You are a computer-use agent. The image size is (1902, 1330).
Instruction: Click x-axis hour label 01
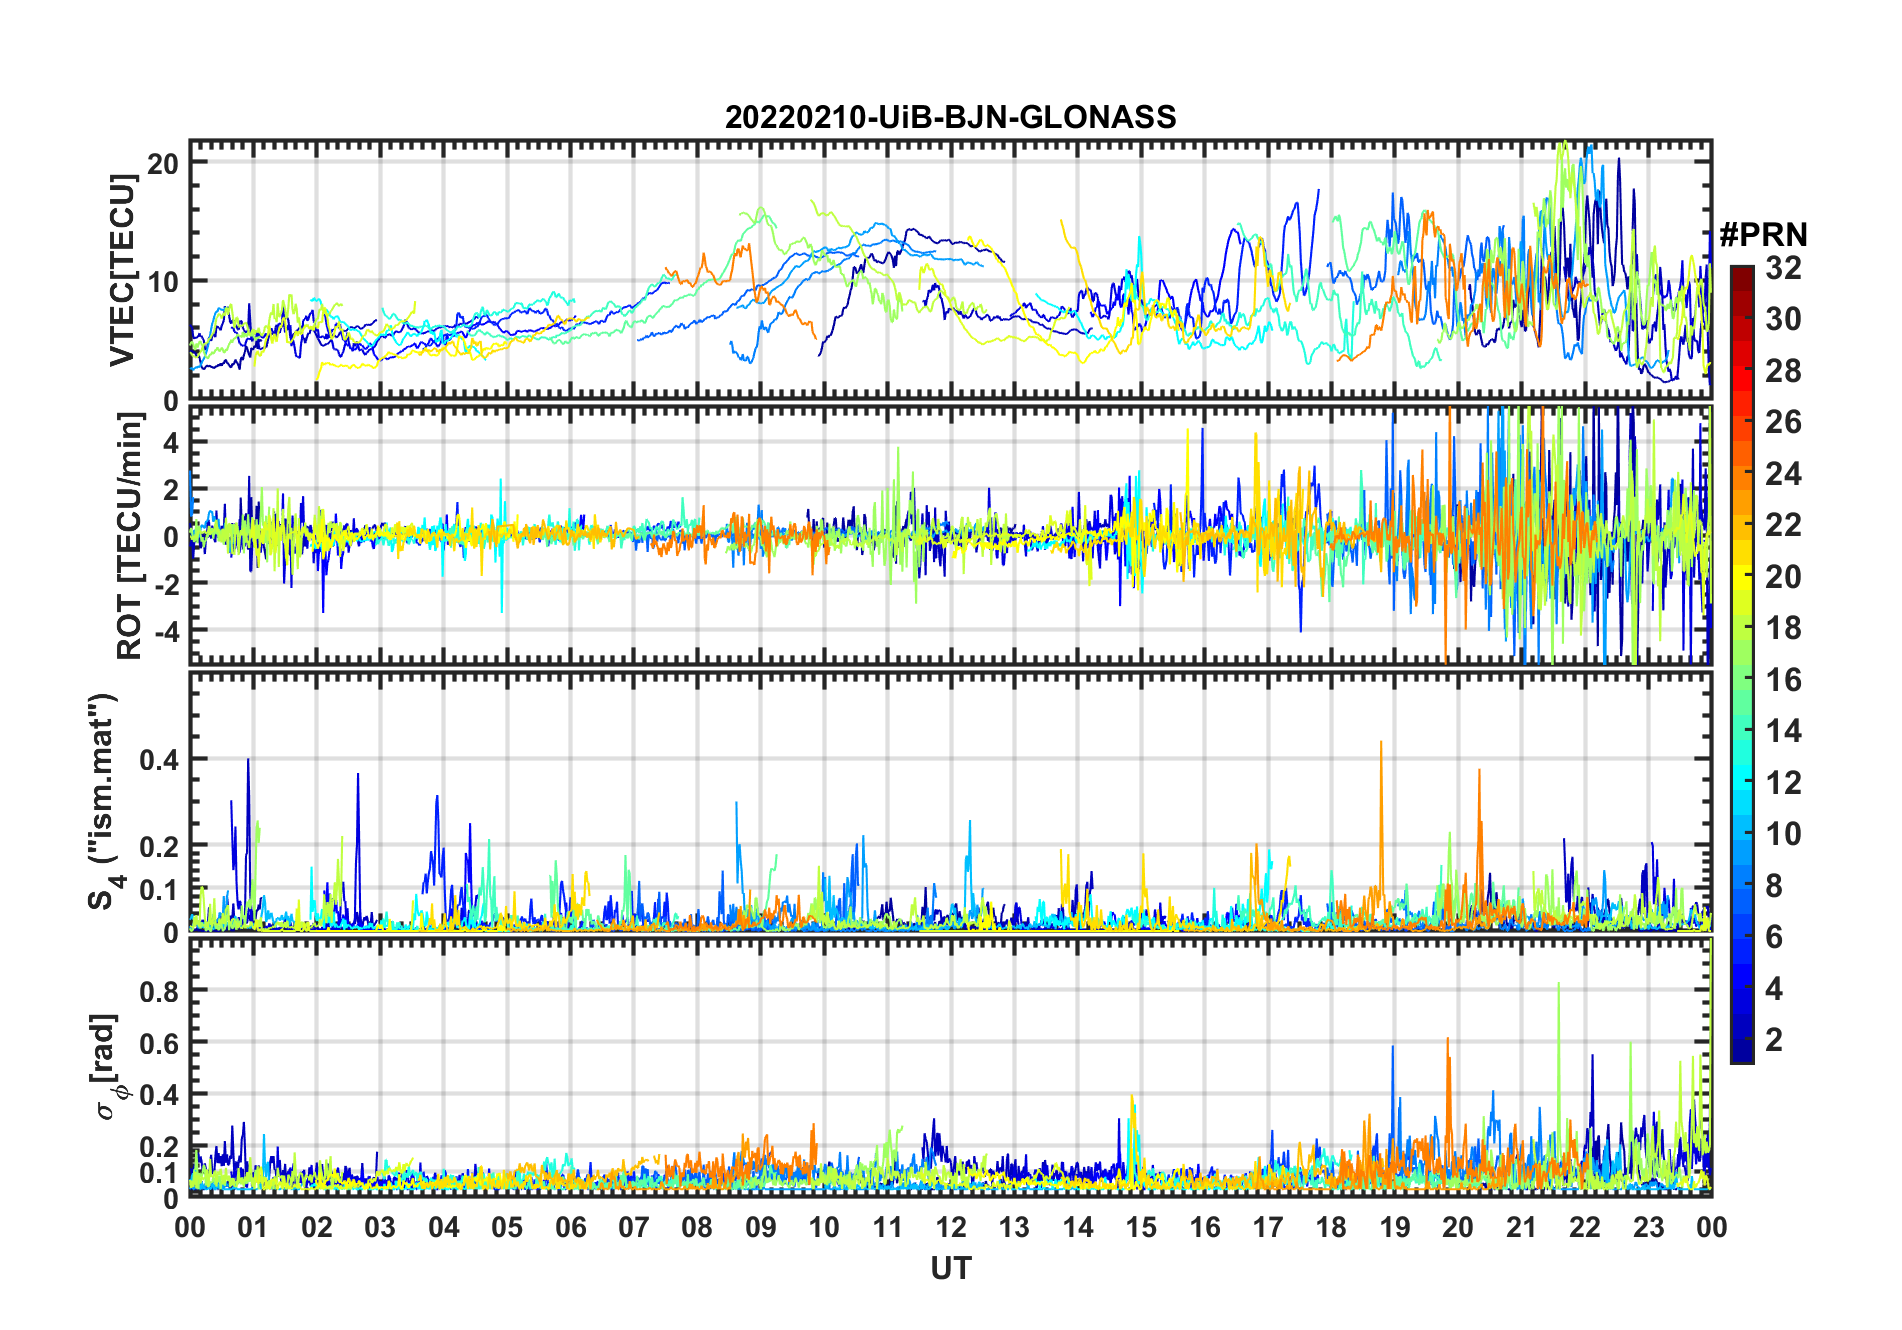[253, 1227]
